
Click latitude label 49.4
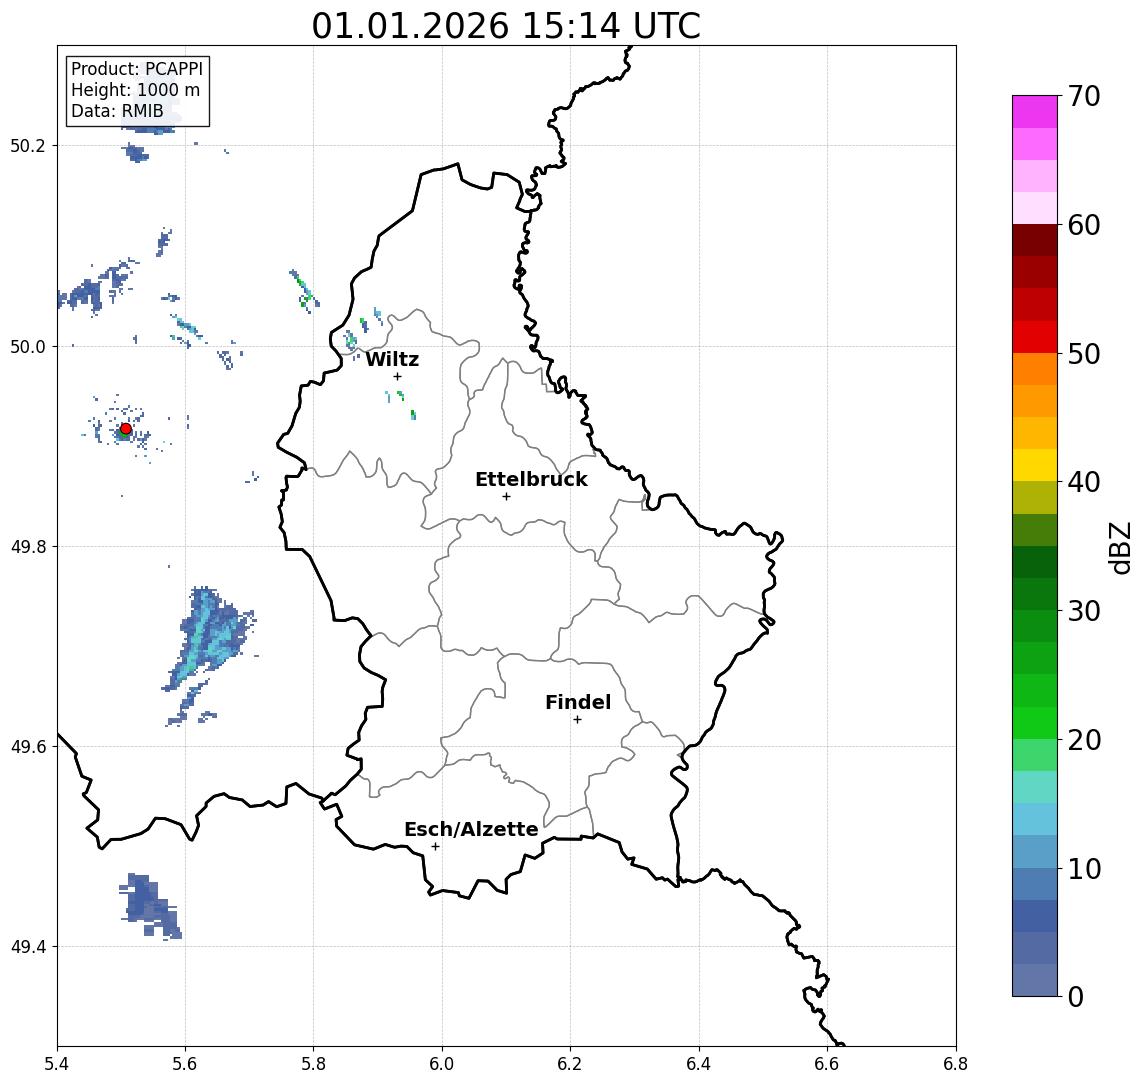pyautogui.click(x=28, y=947)
